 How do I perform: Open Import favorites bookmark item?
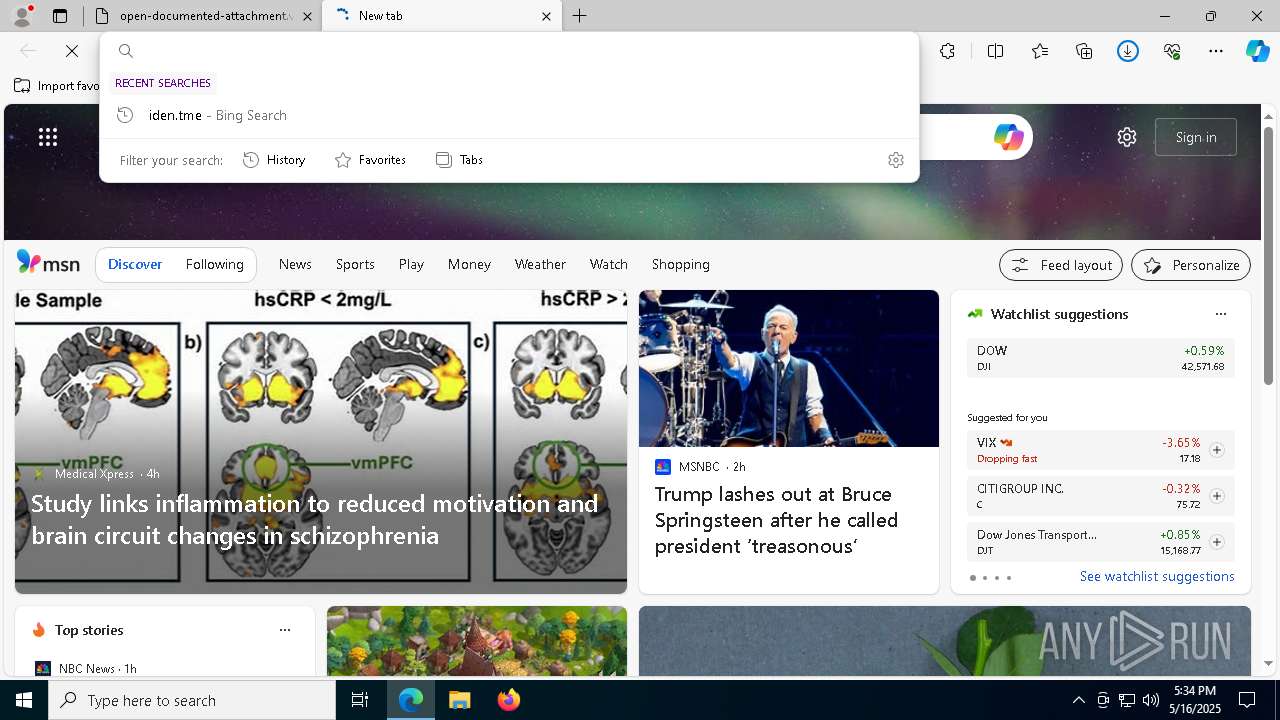(x=57, y=86)
